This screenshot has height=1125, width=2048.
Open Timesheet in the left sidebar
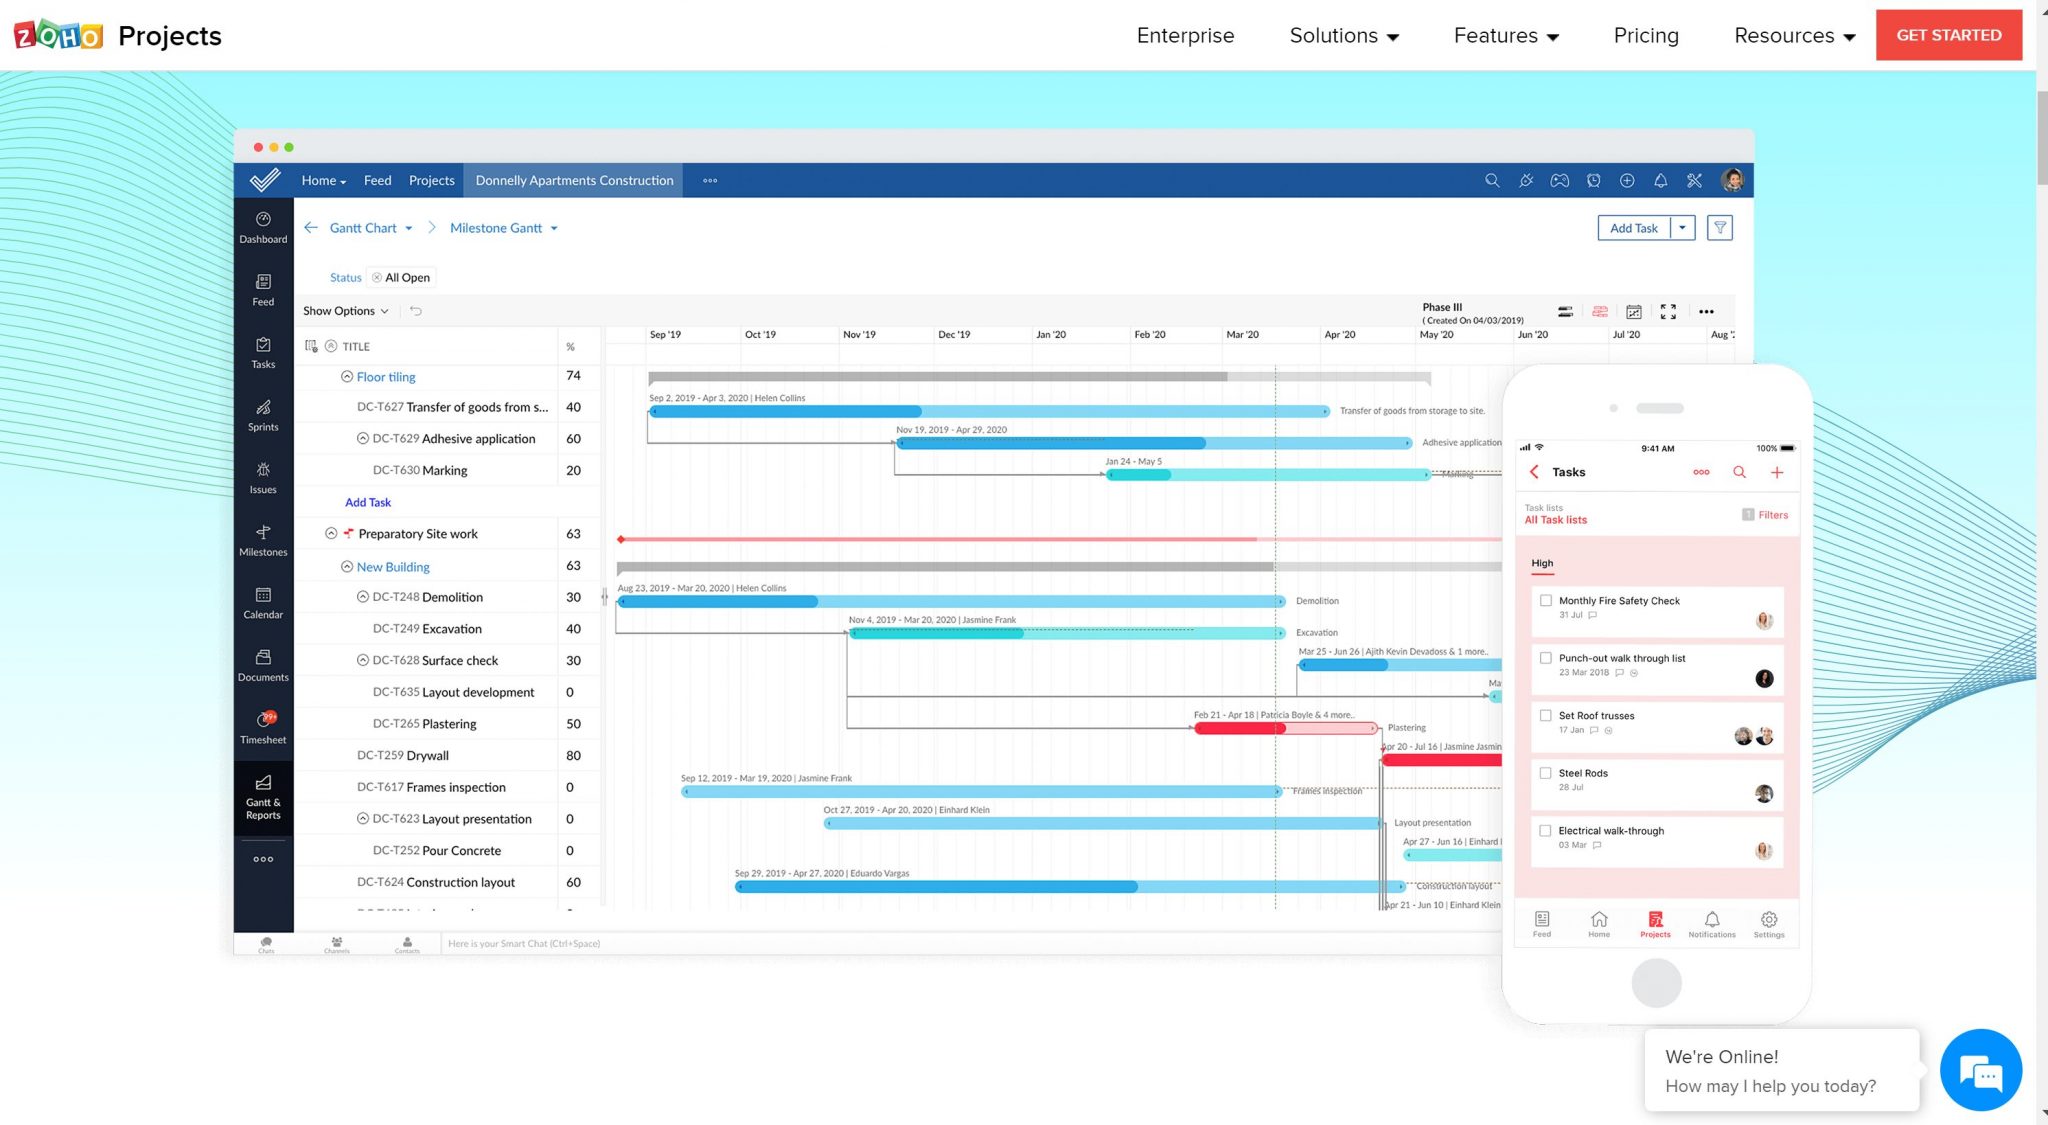coord(263,728)
